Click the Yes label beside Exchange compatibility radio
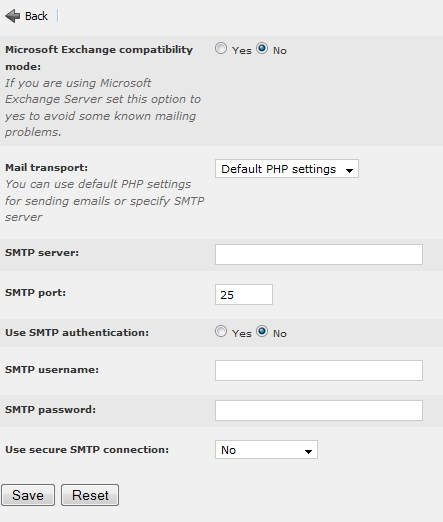Screen dimensions: 443x522 242,50
